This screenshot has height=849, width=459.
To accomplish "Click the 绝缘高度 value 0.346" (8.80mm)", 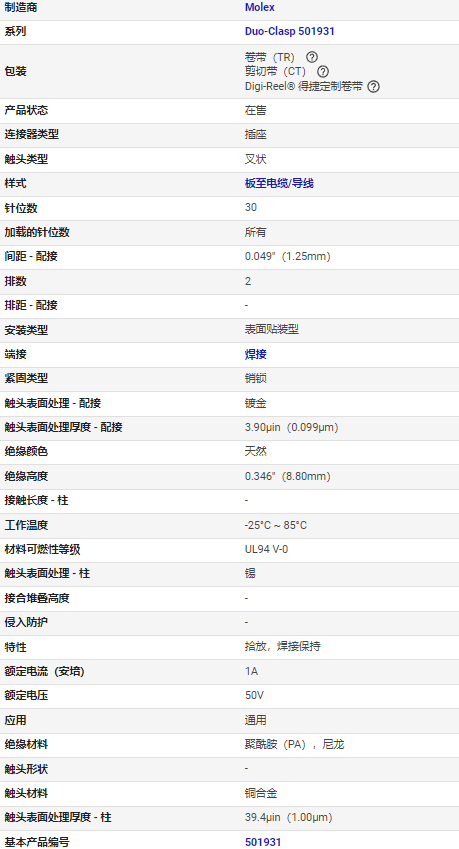I will [287, 476].
